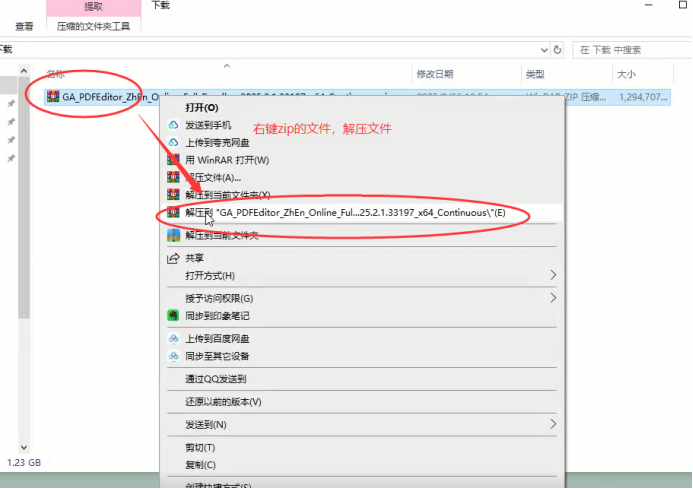Switch to the 压缩的文件夹工具 tab
The width and height of the screenshot is (693, 489).
coord(92,27)
